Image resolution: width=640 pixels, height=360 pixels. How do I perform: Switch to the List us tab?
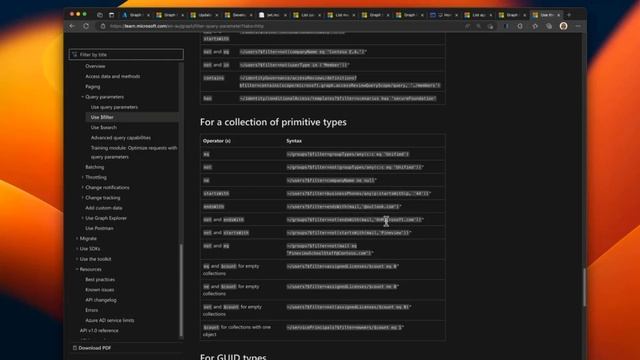[x=307, y=15]
